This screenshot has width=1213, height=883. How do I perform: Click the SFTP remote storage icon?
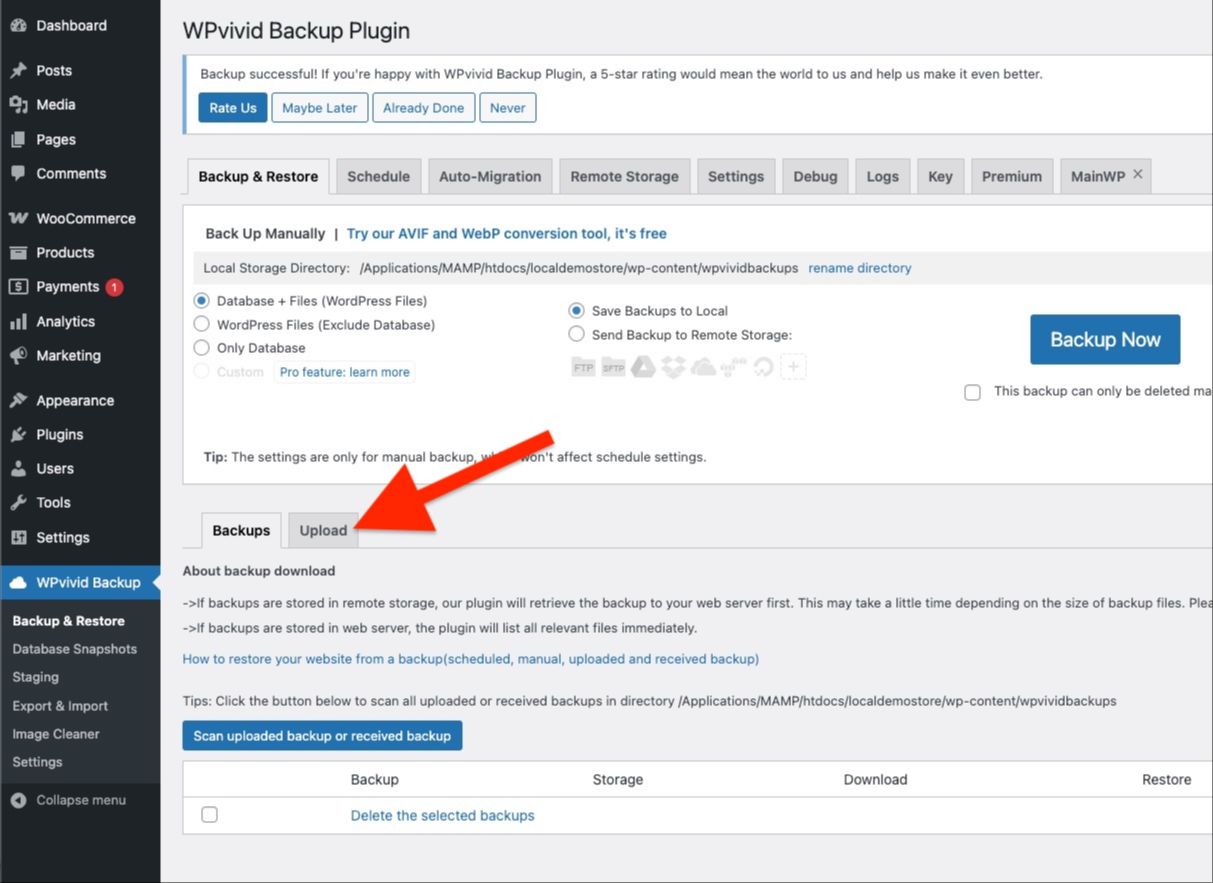click(613, 368)
